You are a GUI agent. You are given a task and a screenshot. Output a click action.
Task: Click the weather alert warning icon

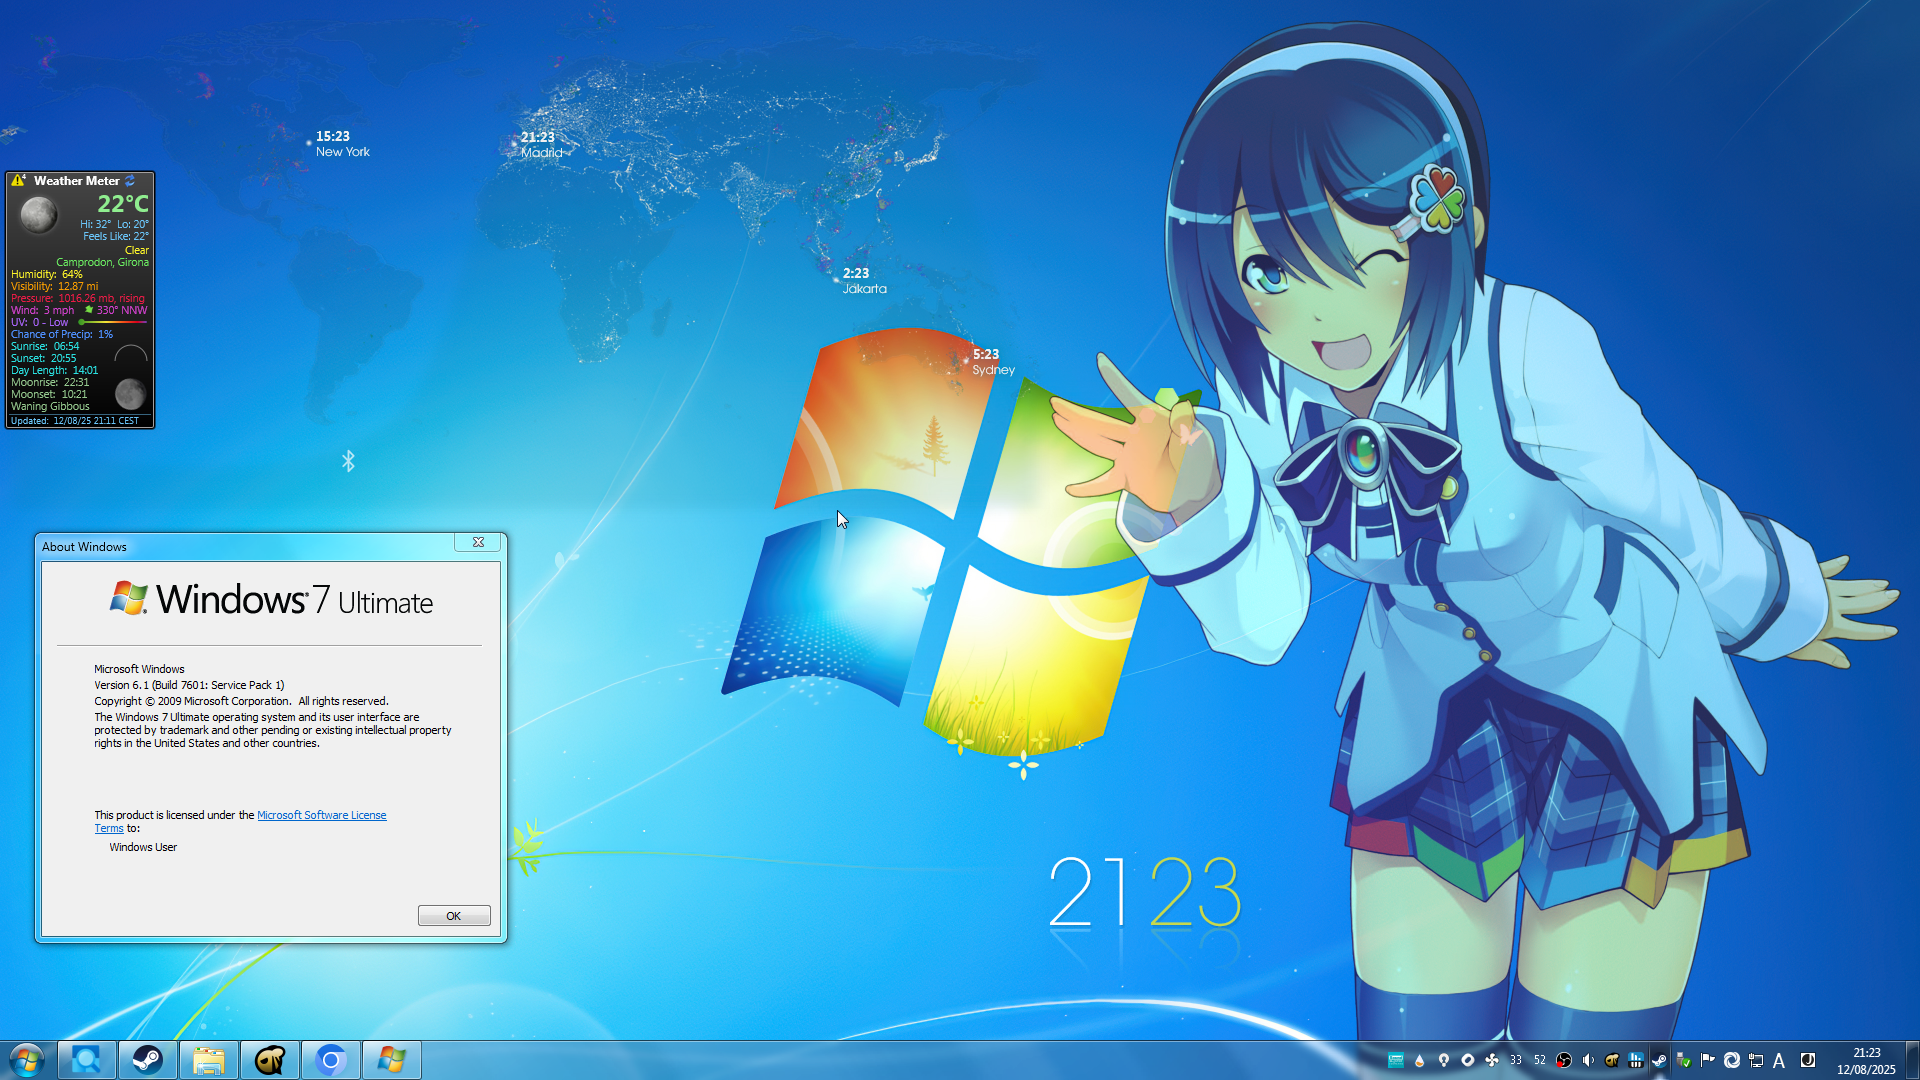[x=18, y=181]
